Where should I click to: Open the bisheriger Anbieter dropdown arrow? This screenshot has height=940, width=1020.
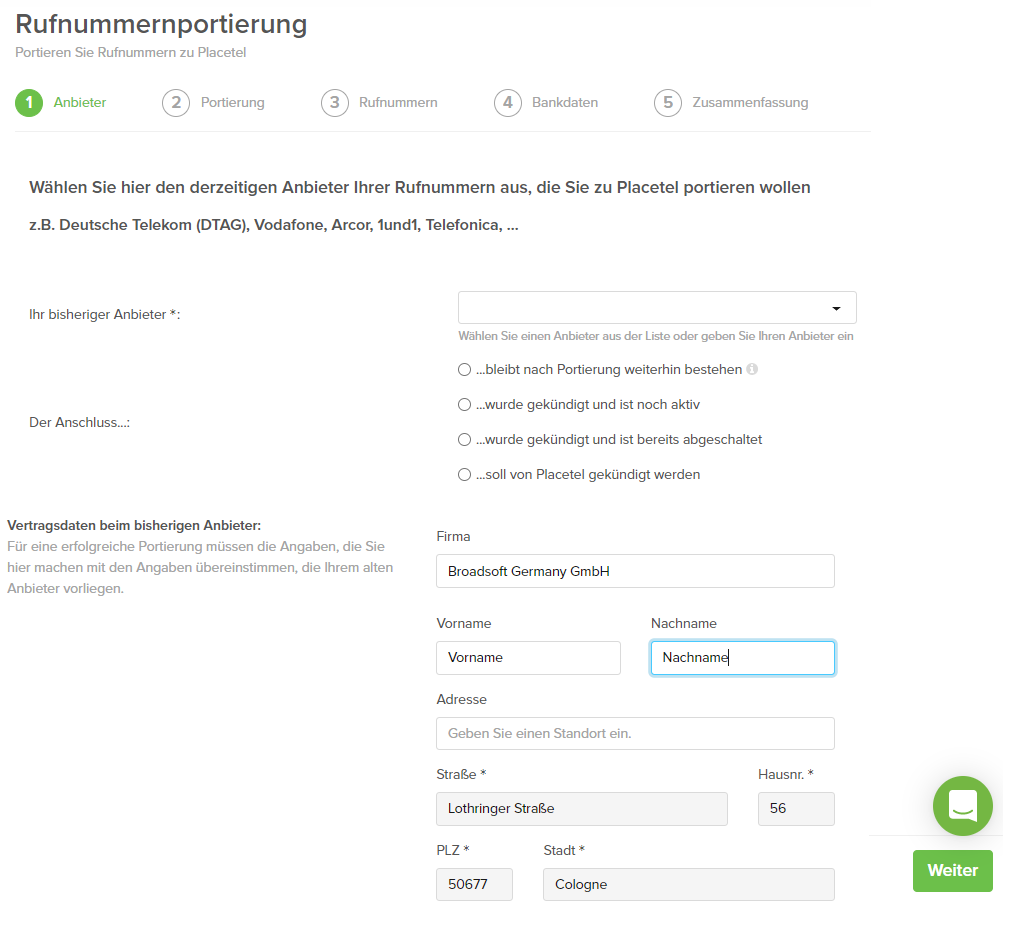click(837, 308)
